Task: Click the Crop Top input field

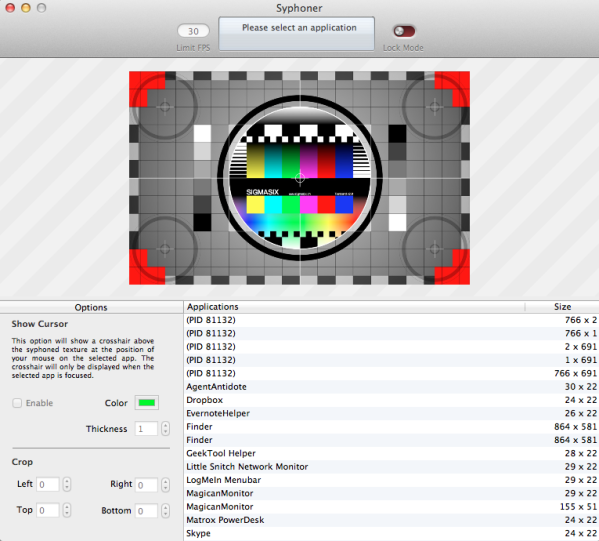Action: pos(48,510)
